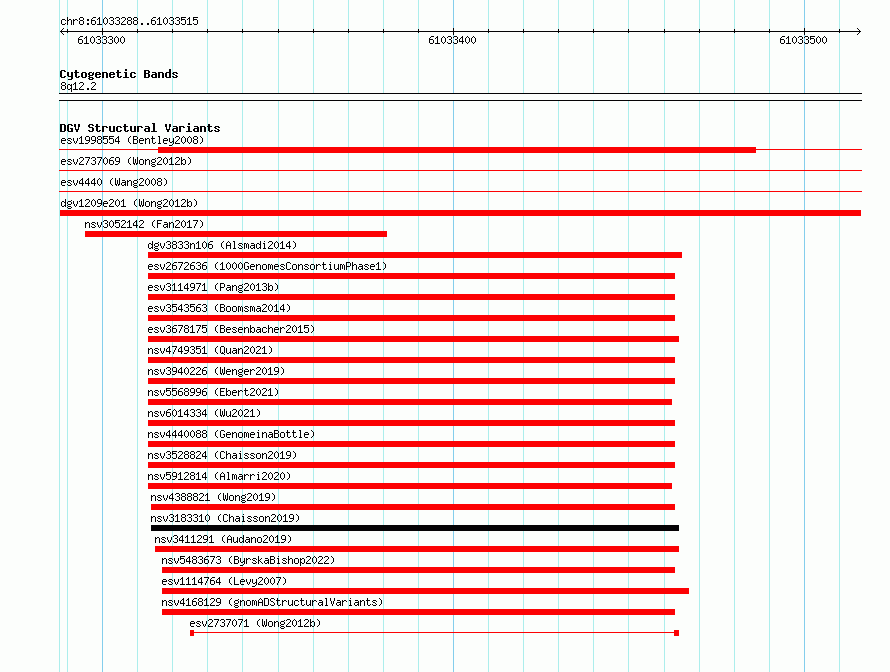Click nsv3528824 (Chaisson2019) label
This screenshot has width=890, height=672.
222,455
